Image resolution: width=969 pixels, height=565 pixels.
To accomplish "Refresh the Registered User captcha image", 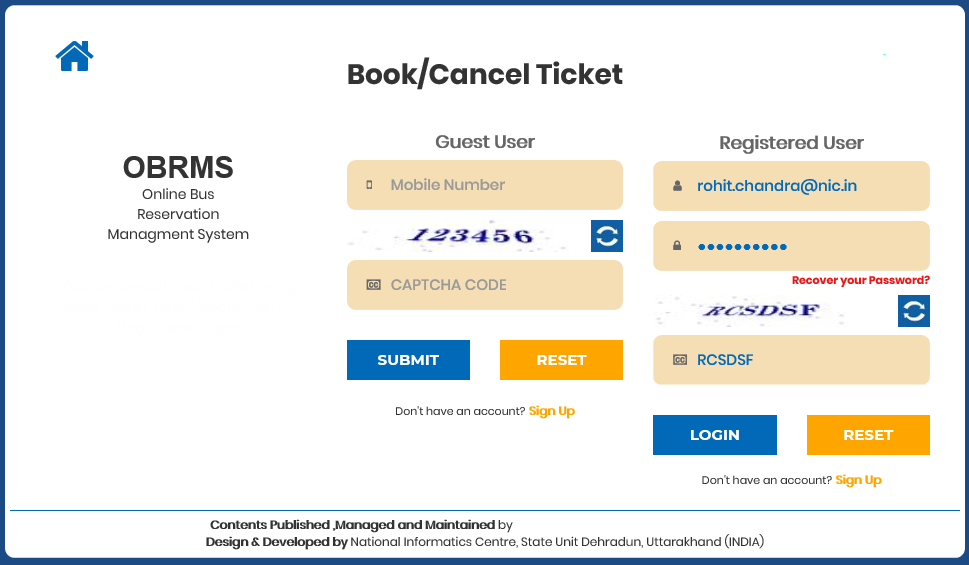I will tap(913, 311).
